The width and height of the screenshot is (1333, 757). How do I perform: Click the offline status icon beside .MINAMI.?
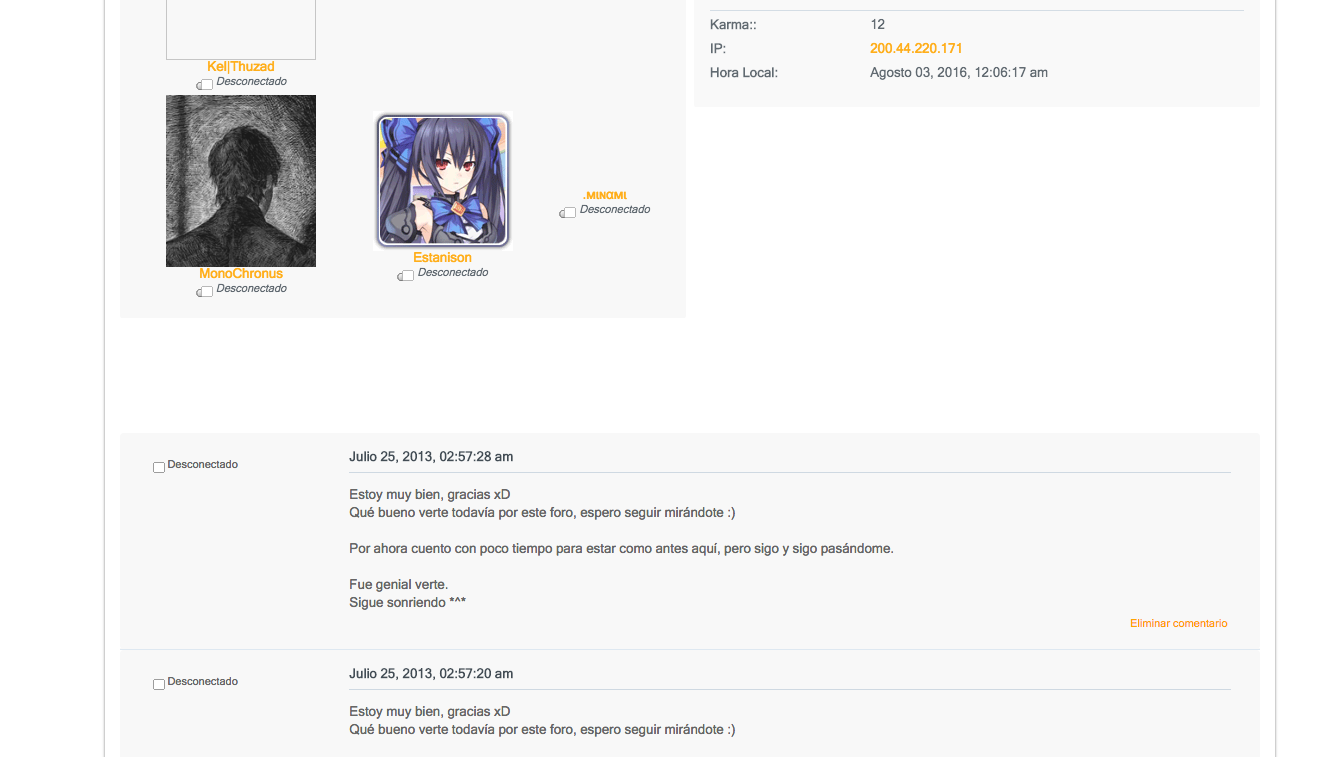568,213
